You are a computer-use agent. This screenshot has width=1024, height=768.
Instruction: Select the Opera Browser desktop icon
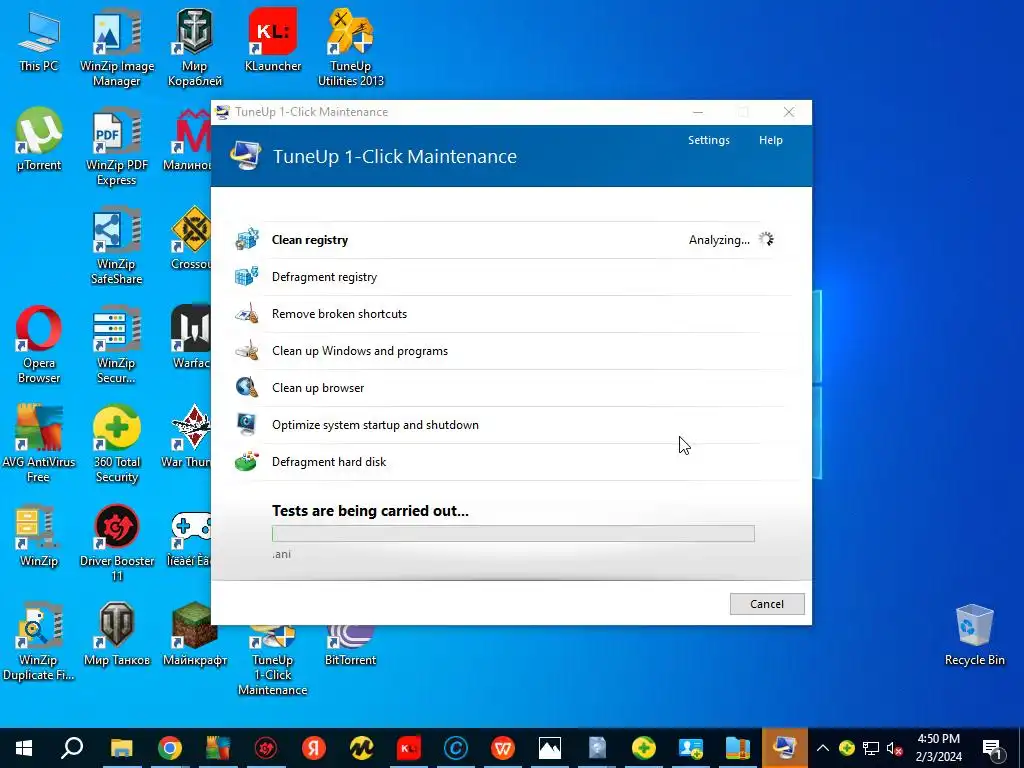39,345
